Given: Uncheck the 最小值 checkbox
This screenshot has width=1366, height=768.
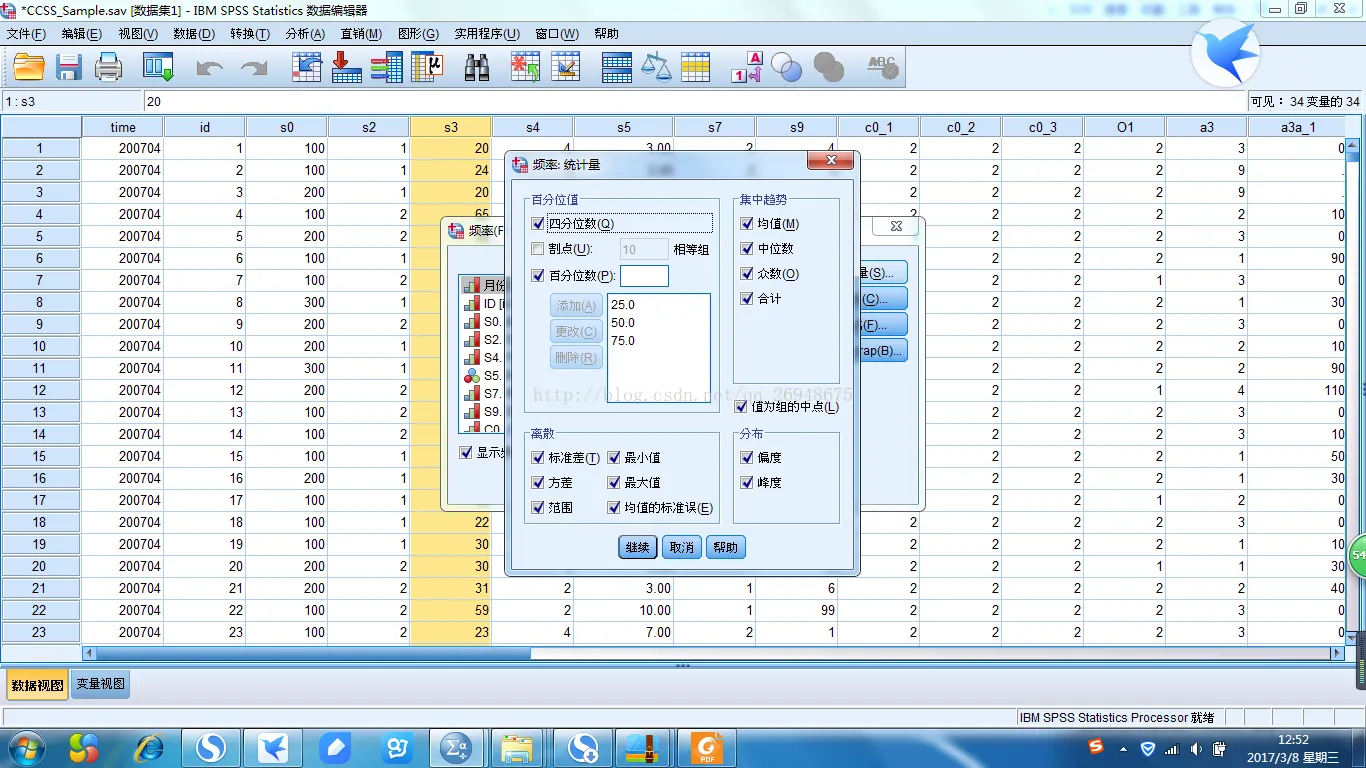Looking at the screenshot, I should click(x=614, y=458).
